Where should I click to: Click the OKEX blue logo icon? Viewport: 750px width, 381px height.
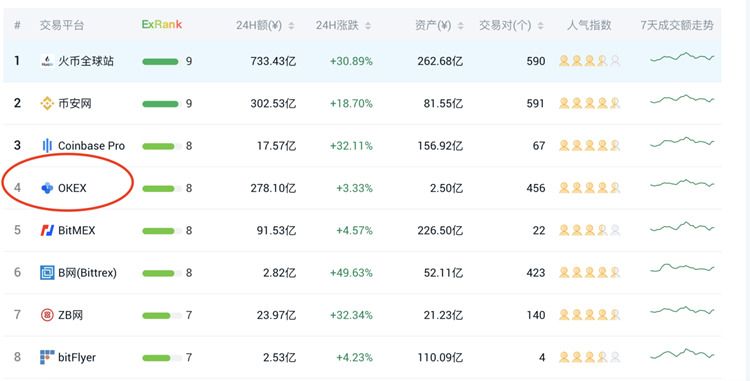pyautogui.click(x=47, y=188)
